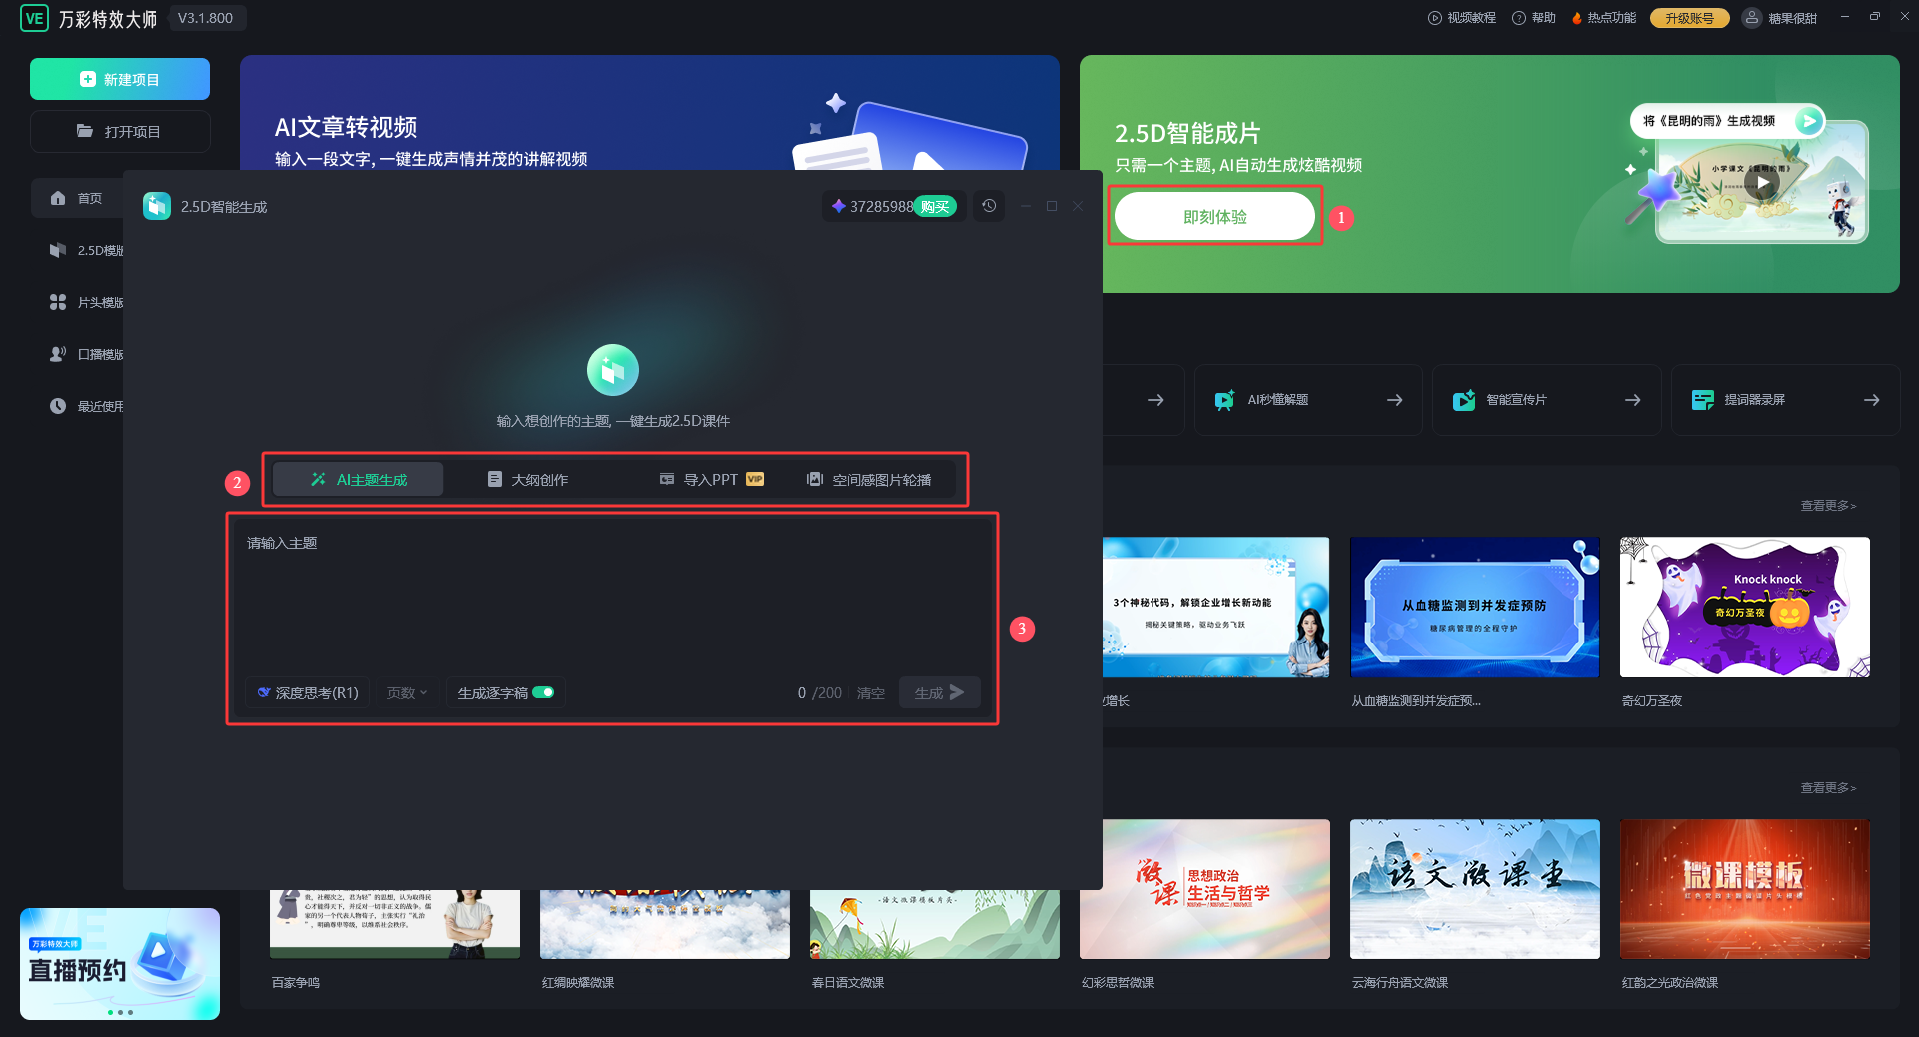Toggle the 生成逐字稿 switch off
The image size is (1919, 1037).
click(543, 692)
